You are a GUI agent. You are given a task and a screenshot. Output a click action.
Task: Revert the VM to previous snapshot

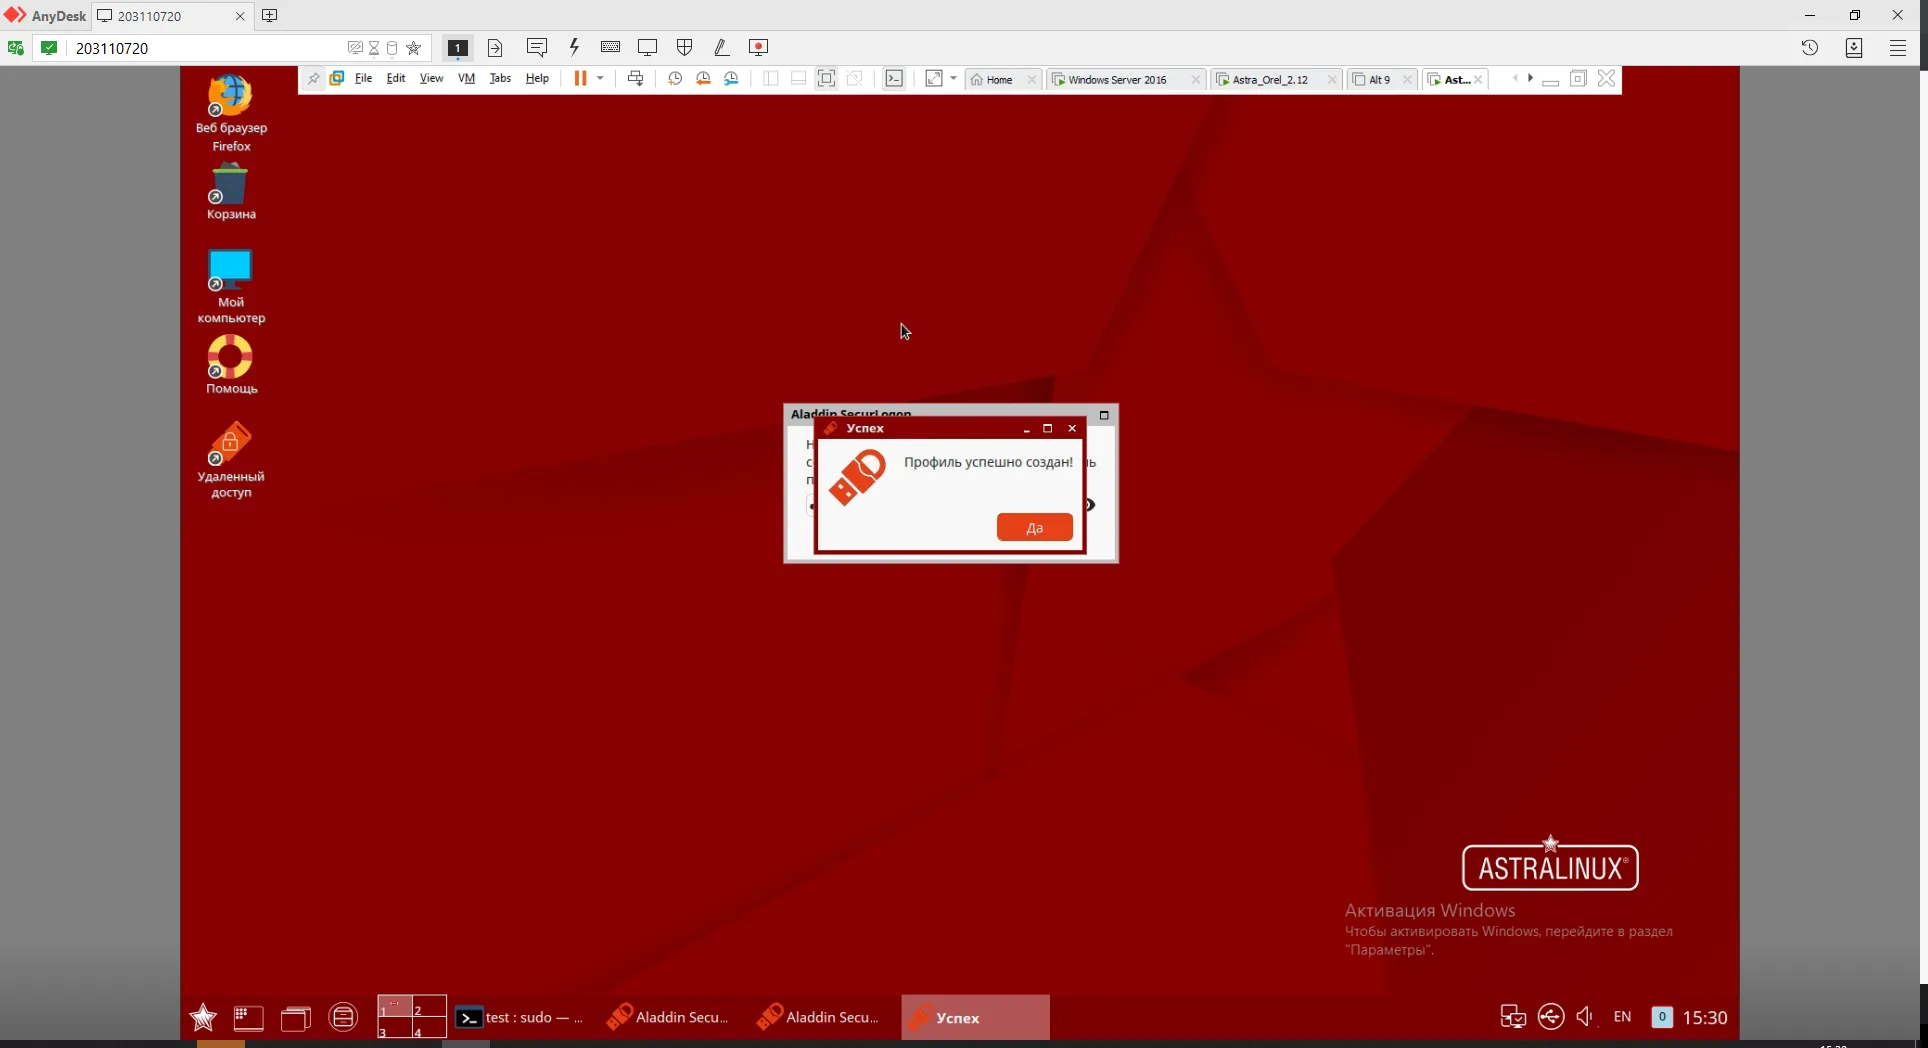(703, 79)
